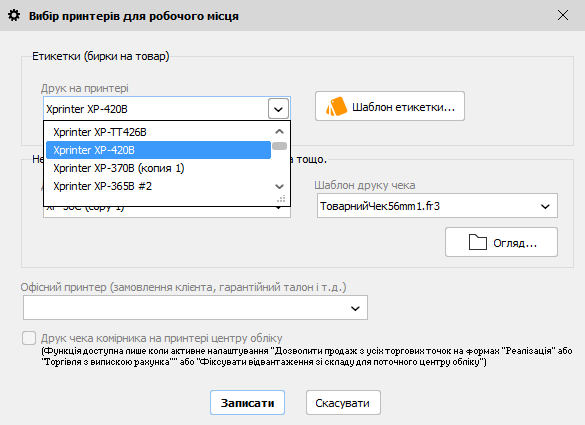Toggle cashier receipt printing checkbox
Image resolution: width=585 pixels, height=425 pixels.
pyautogui.click(x=29, y=338)
